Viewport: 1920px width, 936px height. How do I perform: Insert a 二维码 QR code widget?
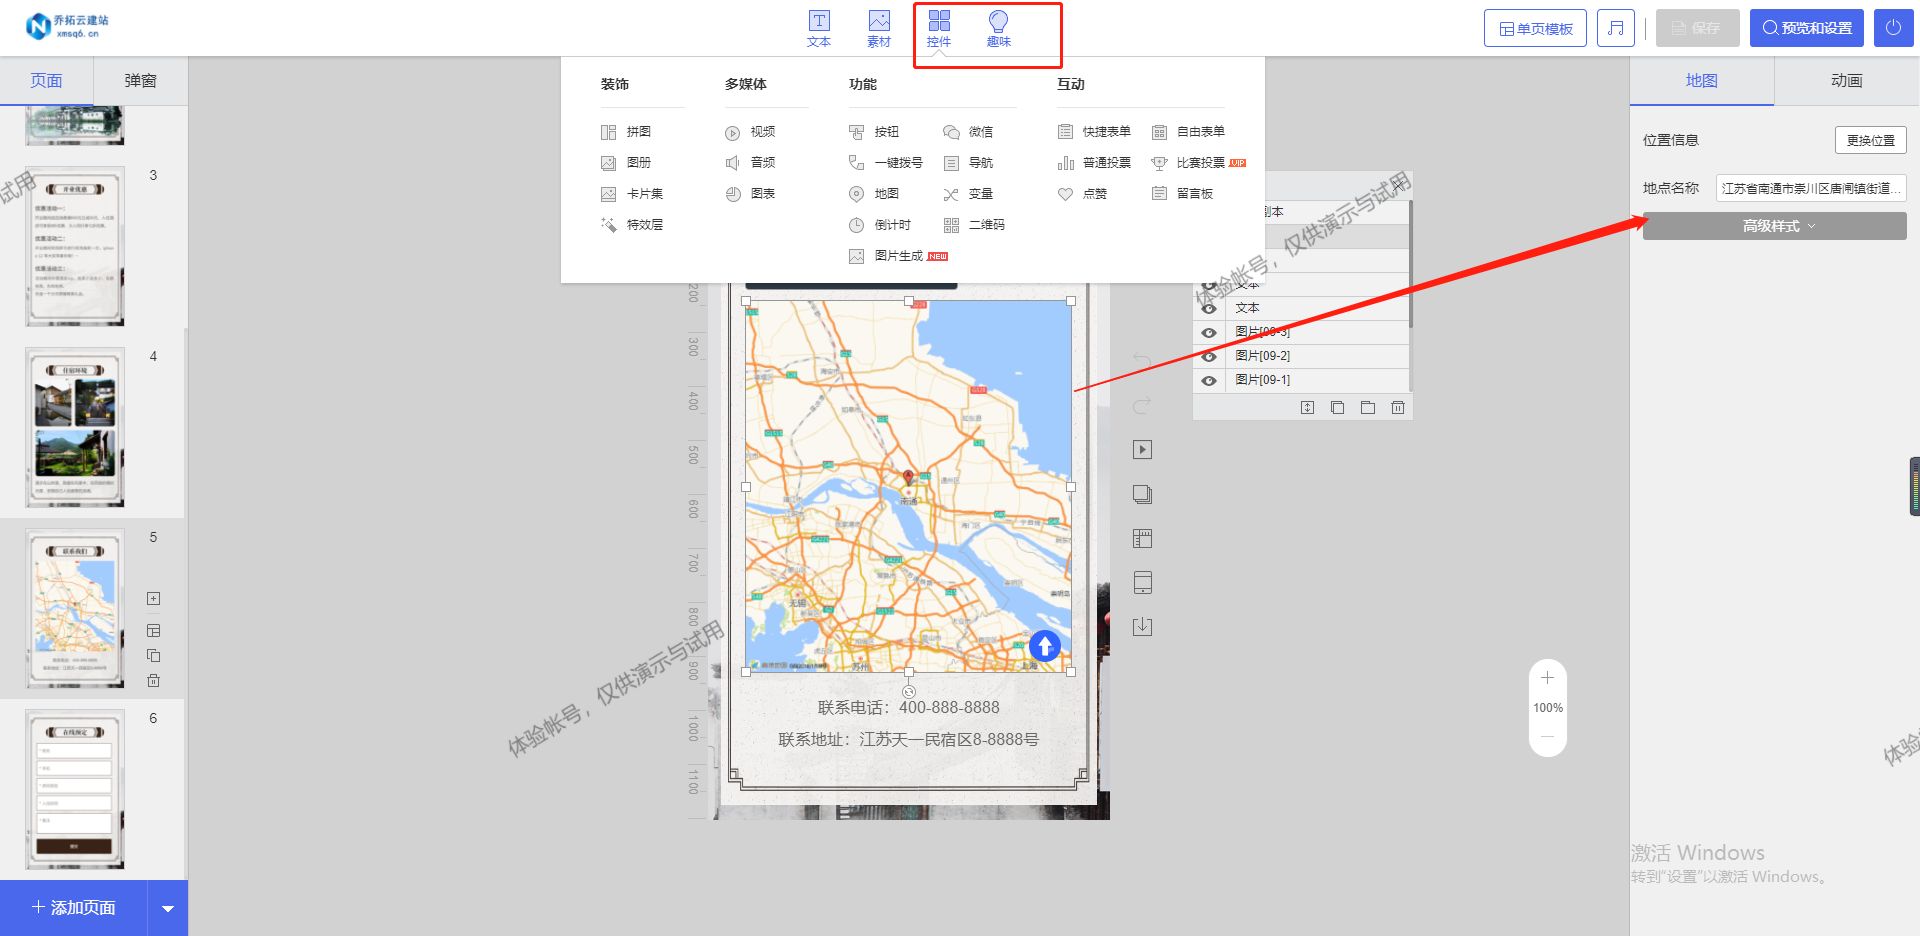point(974,225)
